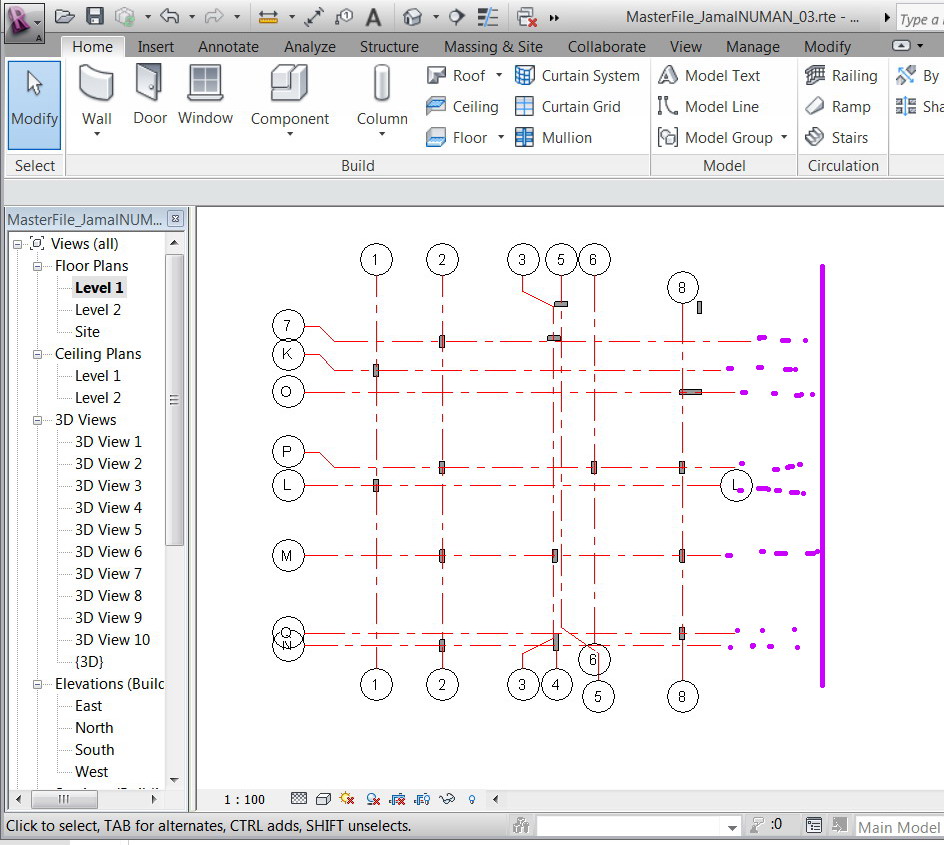
Task: Click the Open file icon in quick access toolbar
Action: pyautogui.click(x=64, y=17)
